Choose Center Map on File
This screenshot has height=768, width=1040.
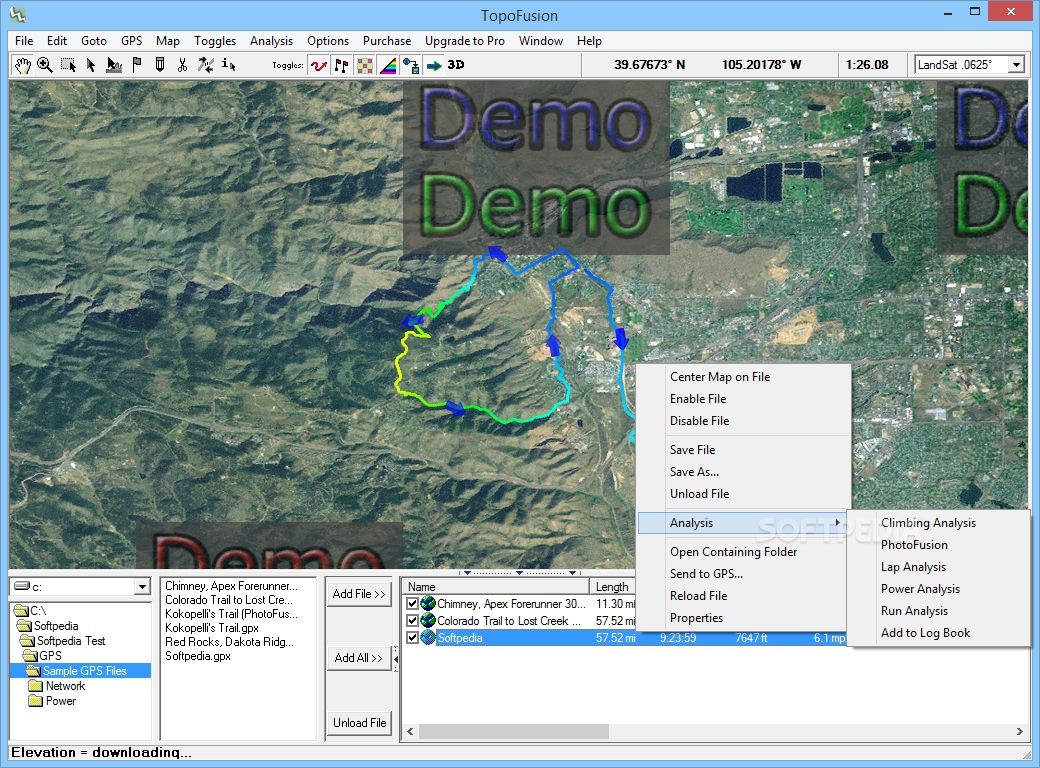[x=743, y=377]
